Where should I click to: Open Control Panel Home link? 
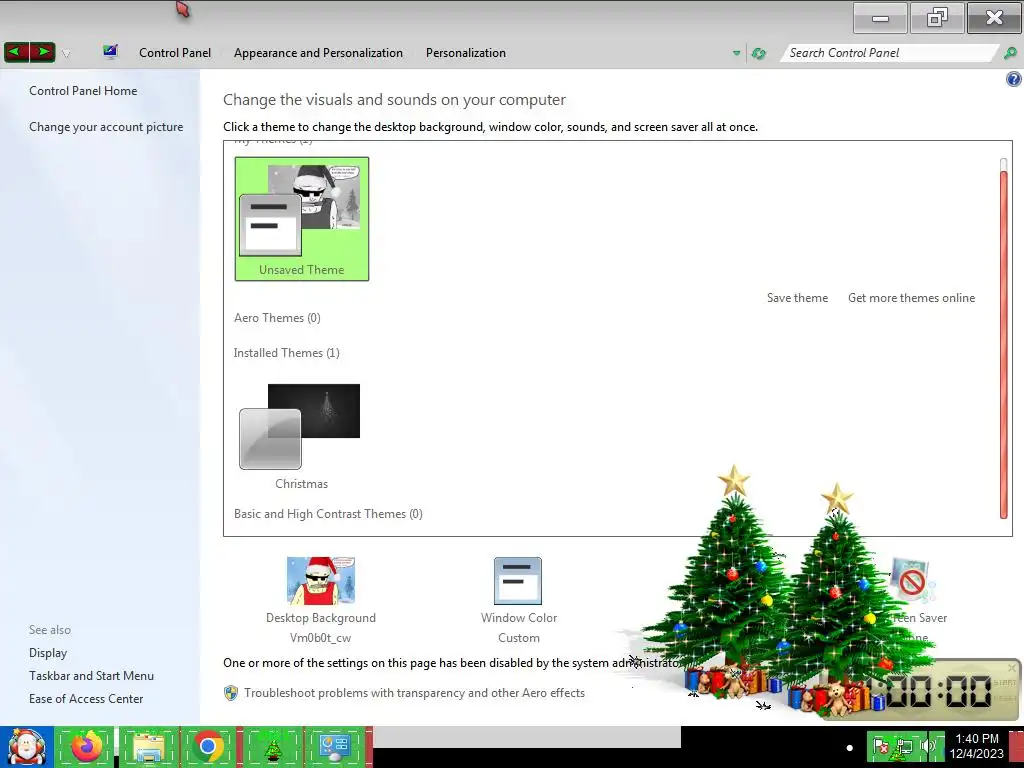[x=83, y=91]
